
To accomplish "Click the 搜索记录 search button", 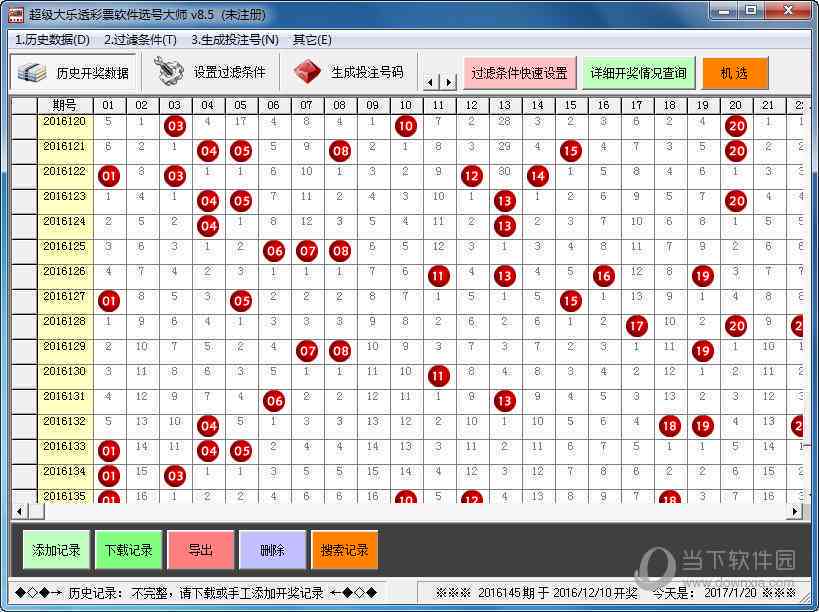I will 345,550.
